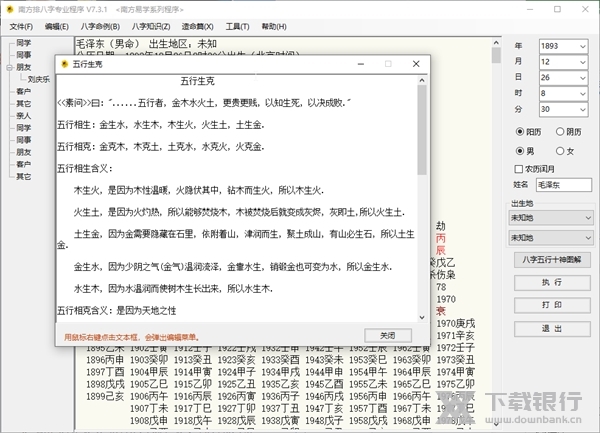The image size is (600, 433).
Task: Open the 造命篇(X) menu
Action: point(197,26)
